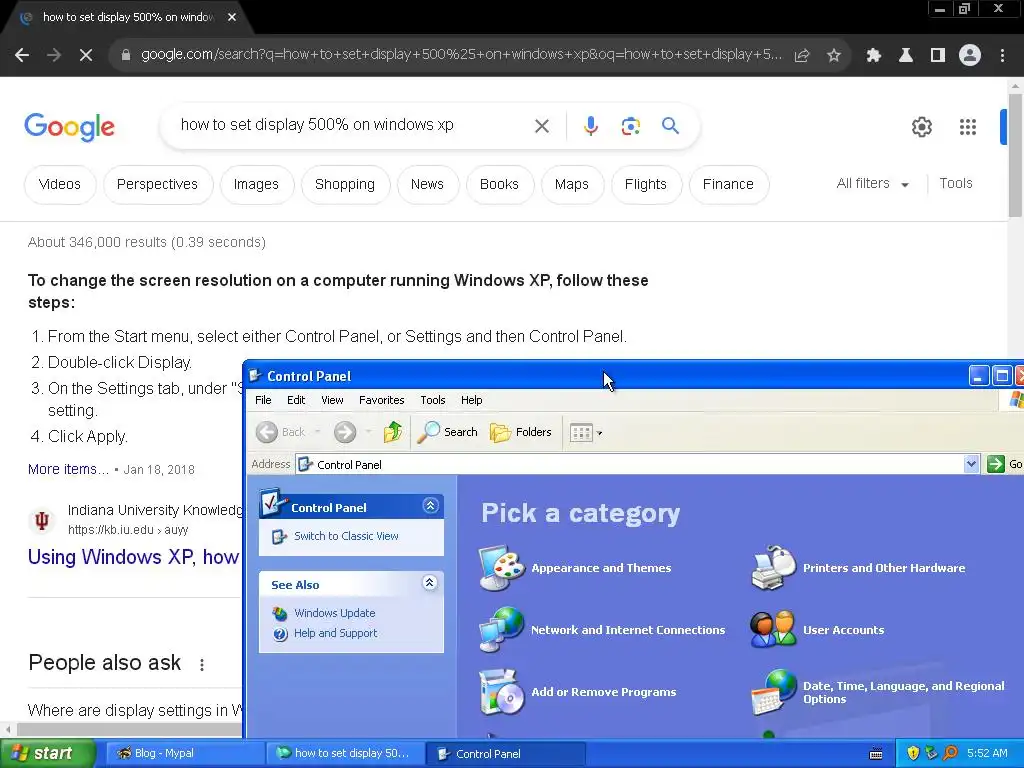Share this page icon in address bar
This screenshot has height=768, width=1024.
point(802,56)
